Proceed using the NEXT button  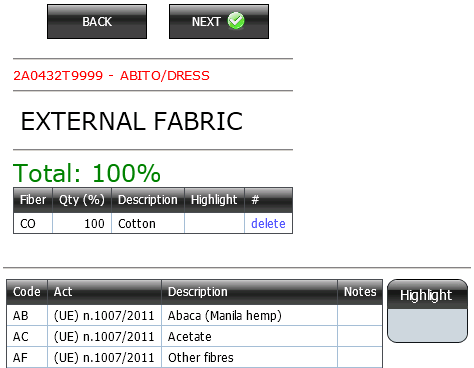(219, 22)
